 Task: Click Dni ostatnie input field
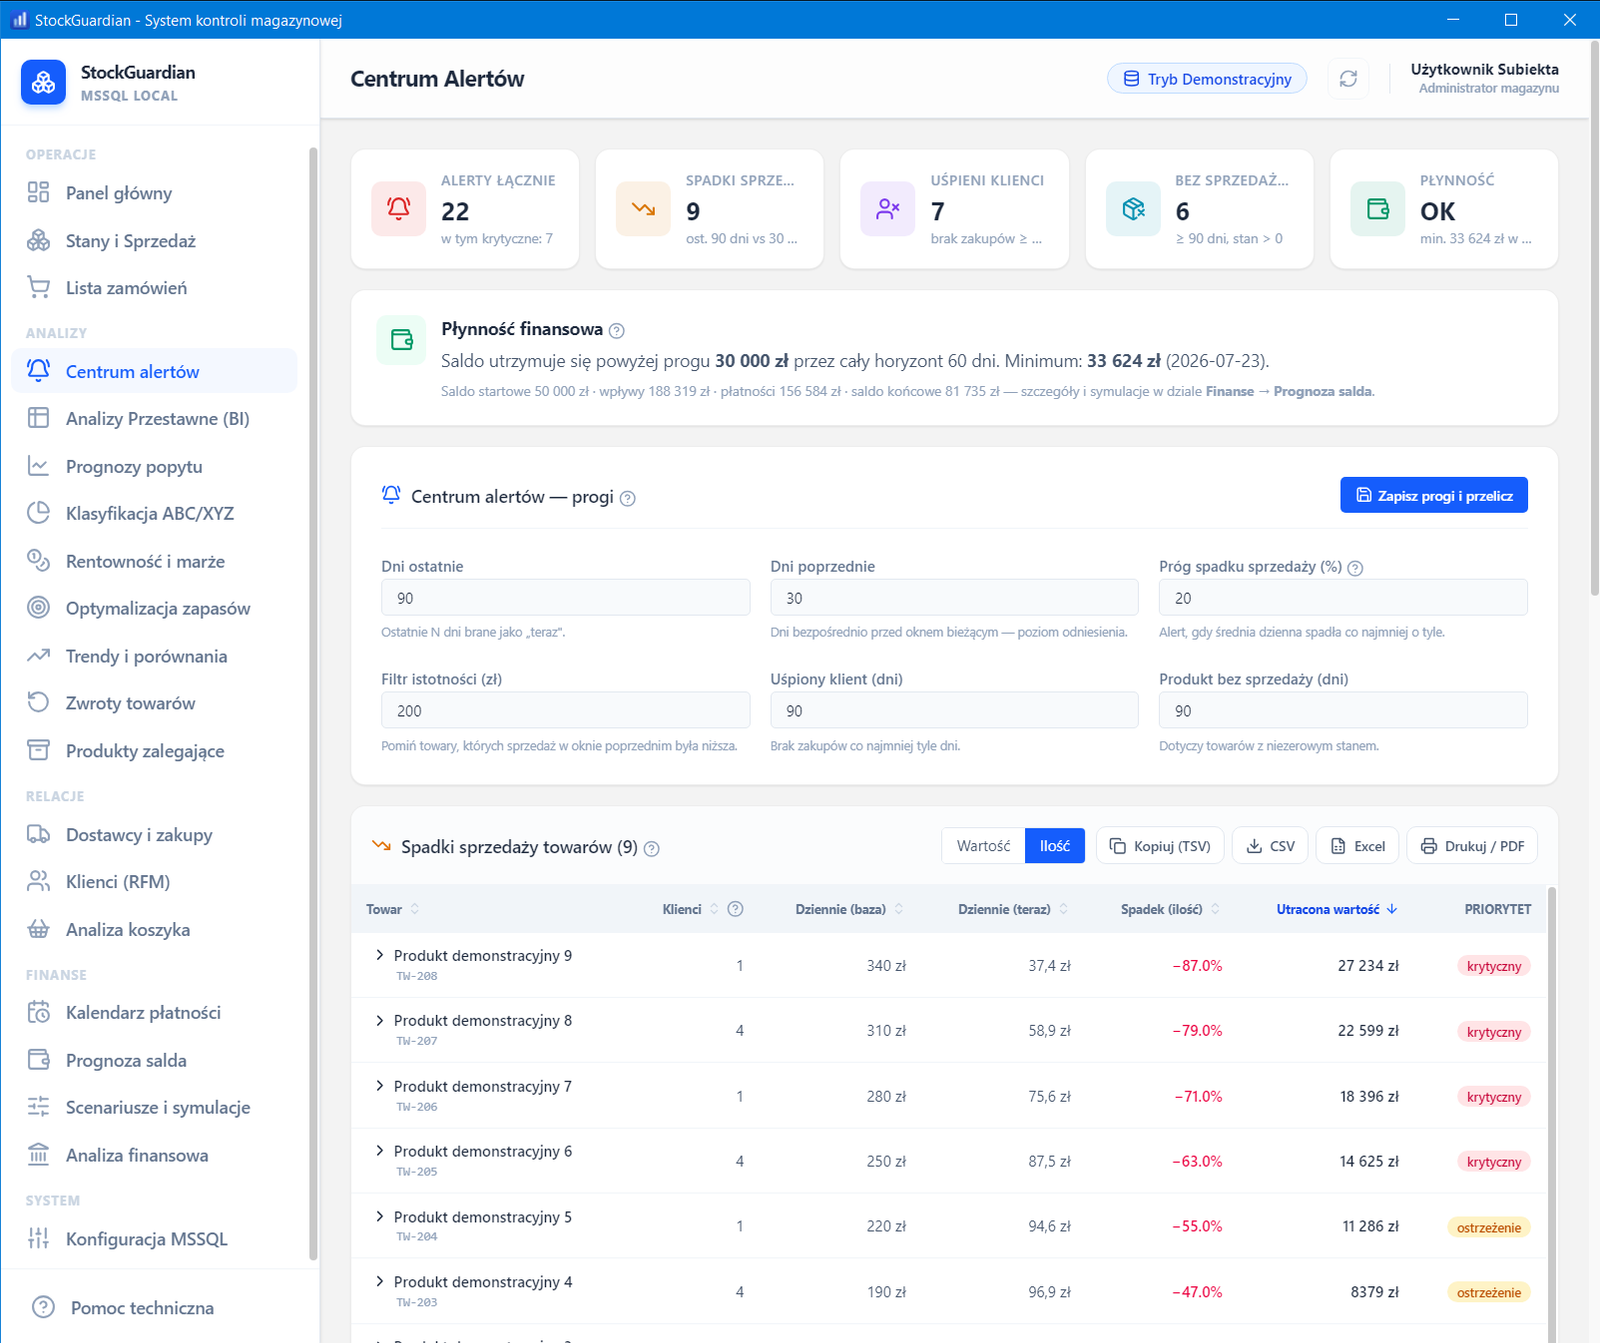point(565,598)
